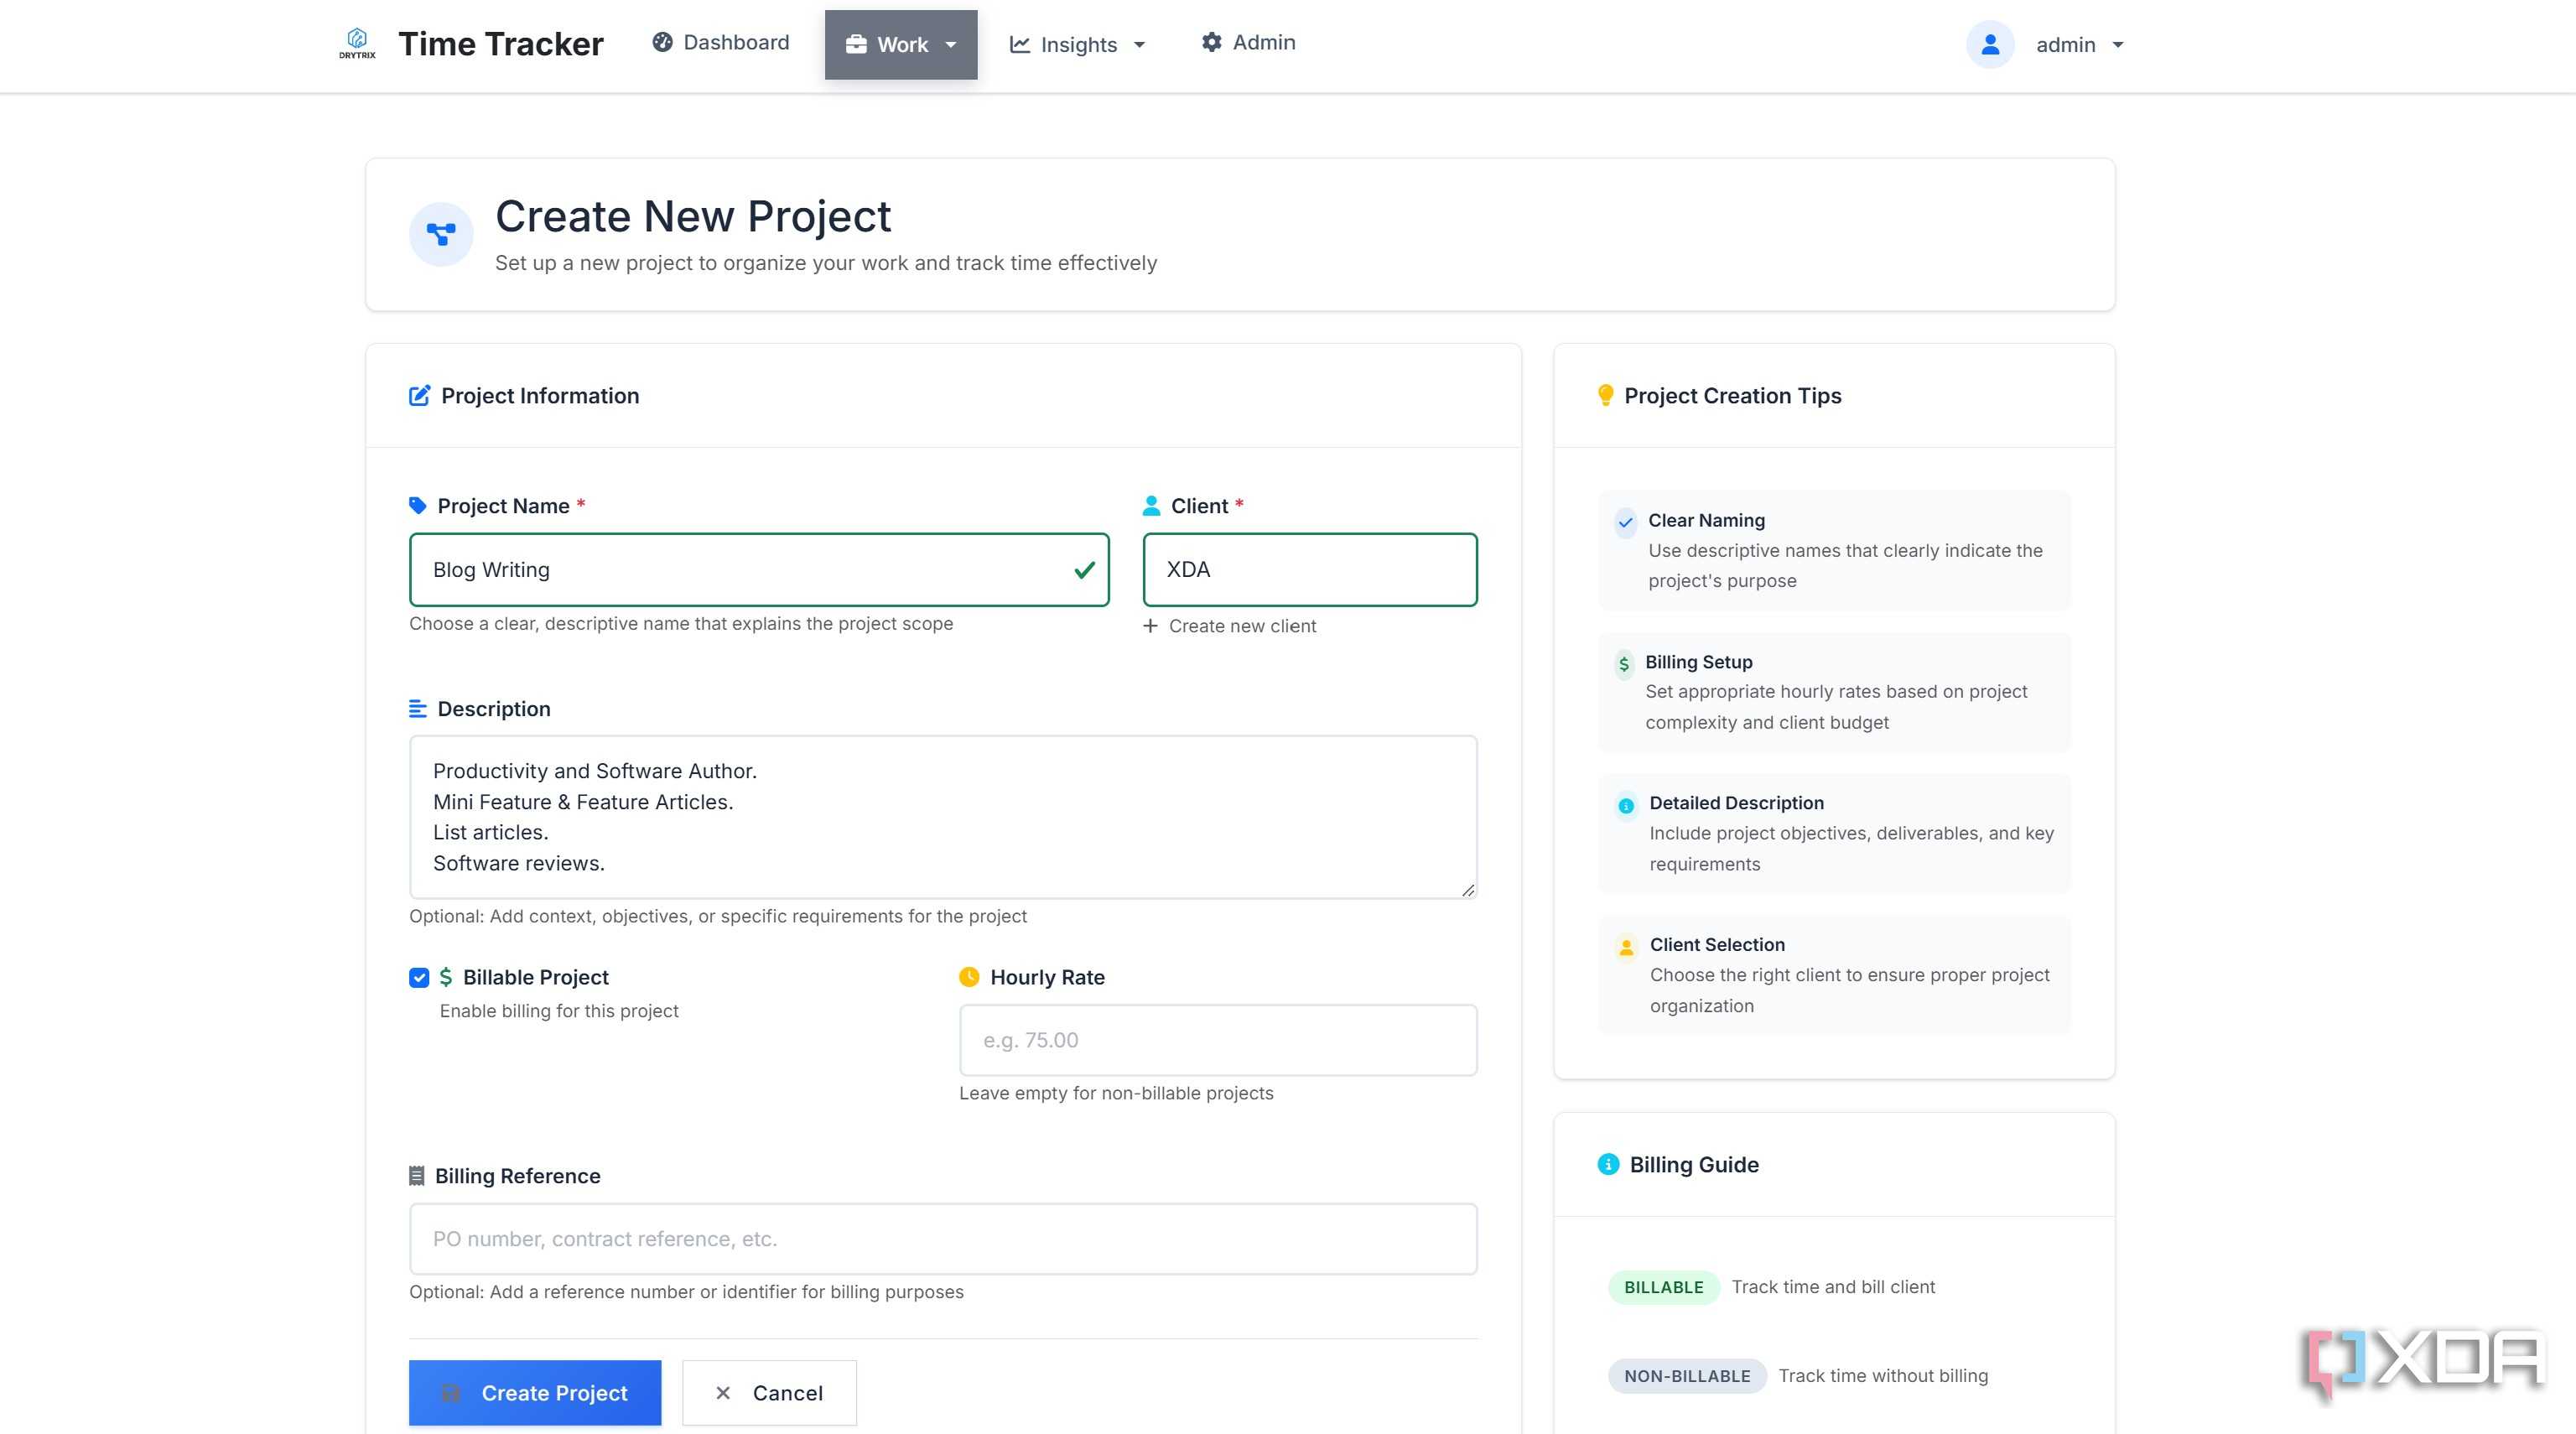Click the dollar icon beside Billable Project
The width and height of the screenshot is (2576, 1434).
point(446,977)
